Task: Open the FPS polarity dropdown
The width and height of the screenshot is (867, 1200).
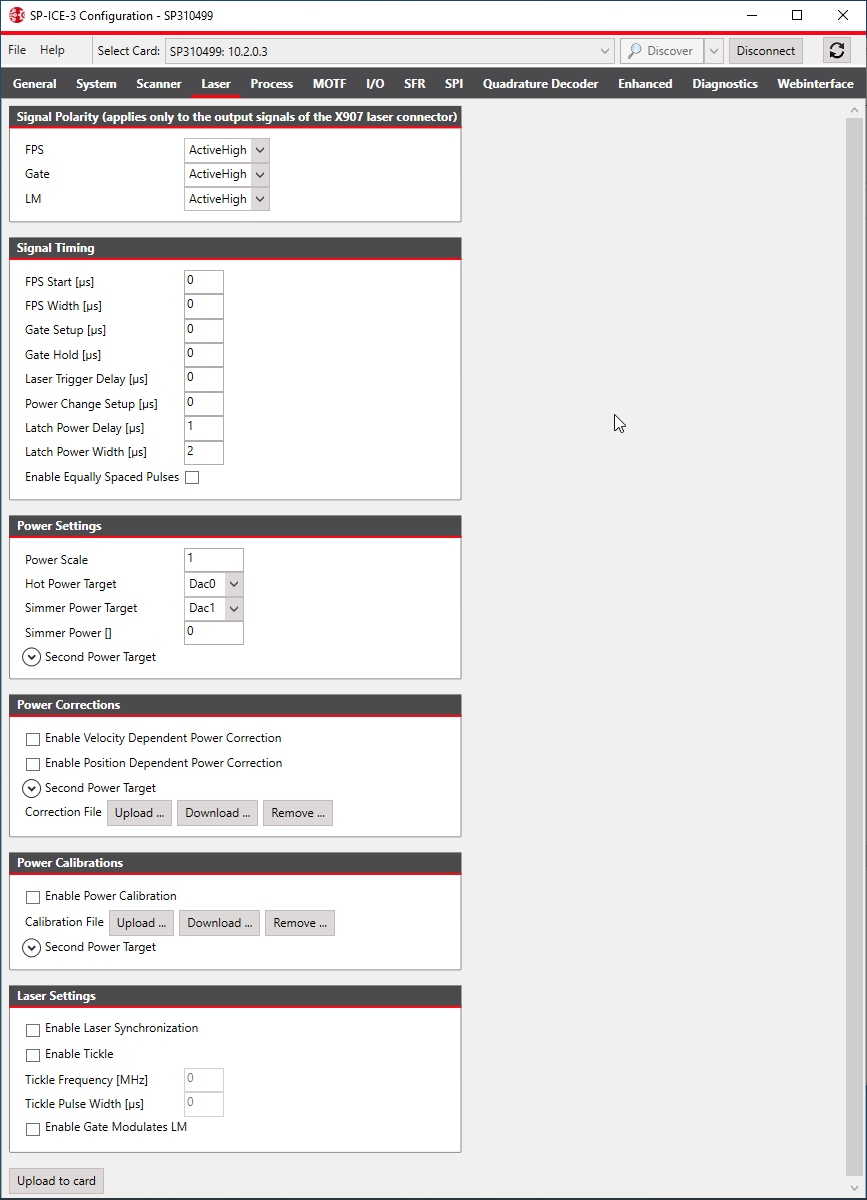Action: (261, 149)
